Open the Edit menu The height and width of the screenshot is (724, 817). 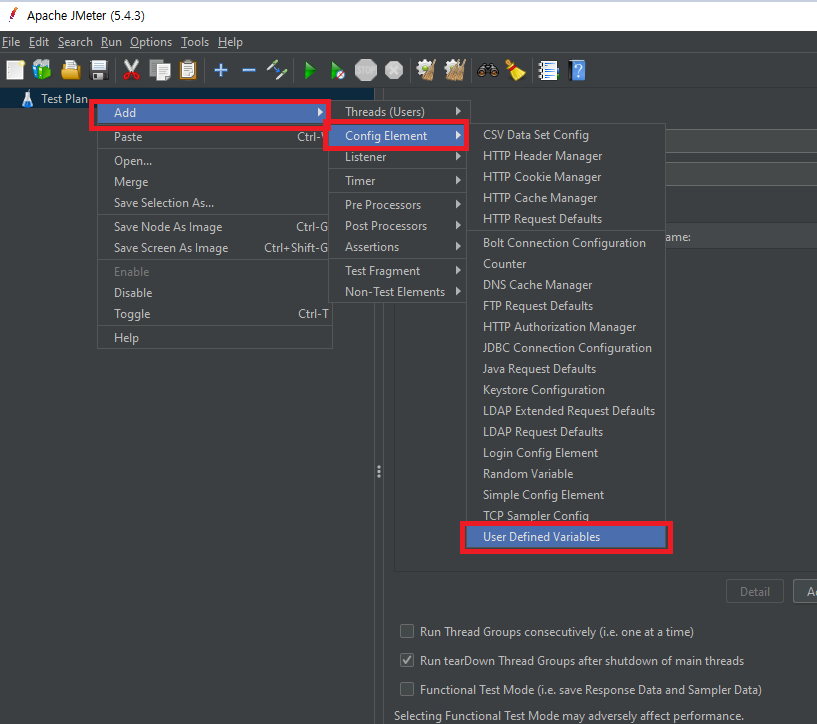[39, 42]
